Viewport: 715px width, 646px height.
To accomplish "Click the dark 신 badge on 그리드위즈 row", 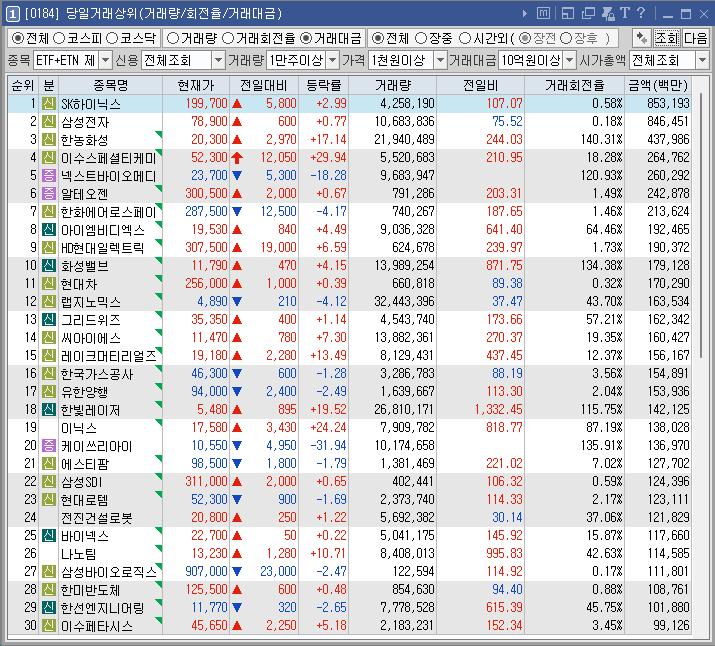I will click(x=49, y=320).
